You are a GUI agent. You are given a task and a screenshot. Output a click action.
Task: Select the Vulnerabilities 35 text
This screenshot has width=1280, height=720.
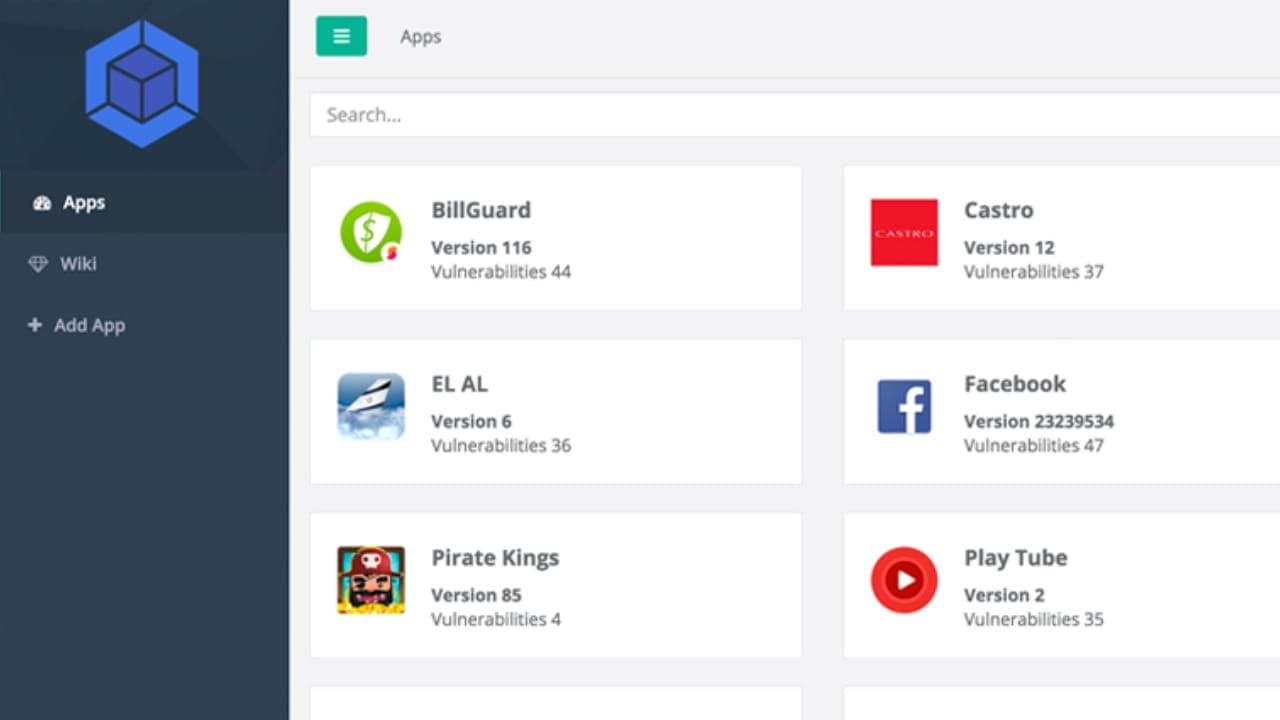click(x=1034, y=620)
